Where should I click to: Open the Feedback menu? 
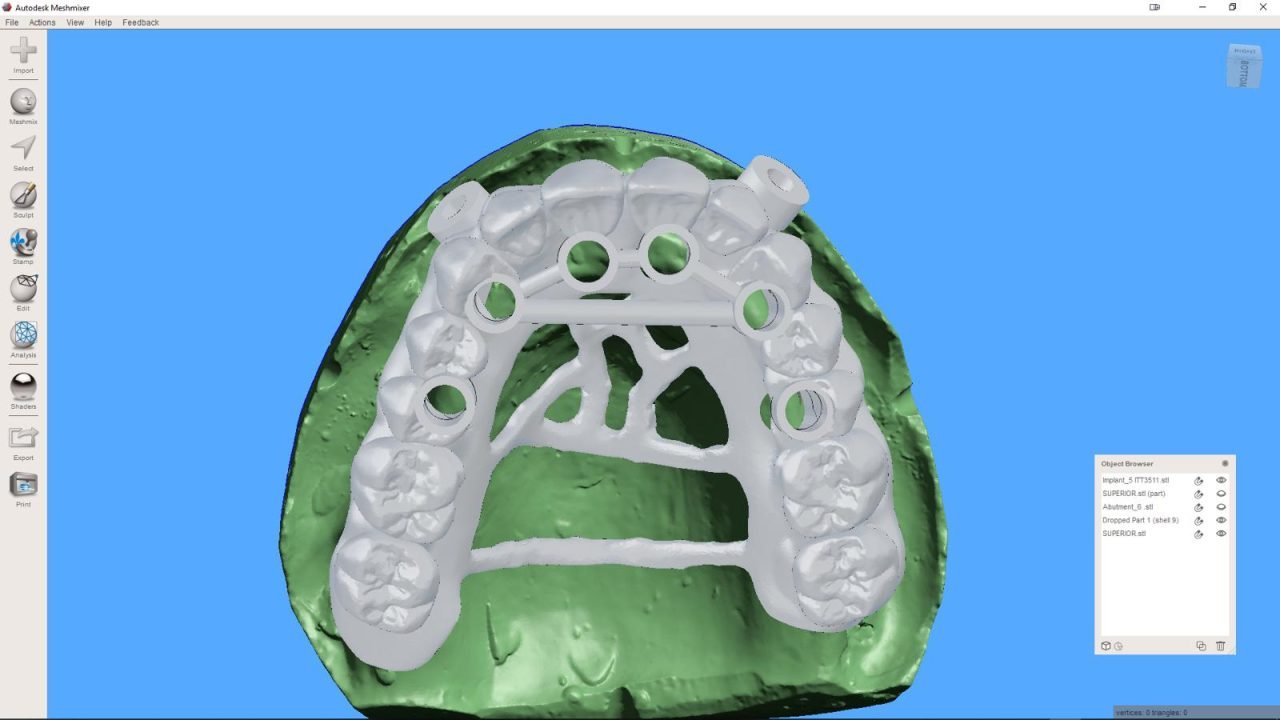[x=141, y=22]
